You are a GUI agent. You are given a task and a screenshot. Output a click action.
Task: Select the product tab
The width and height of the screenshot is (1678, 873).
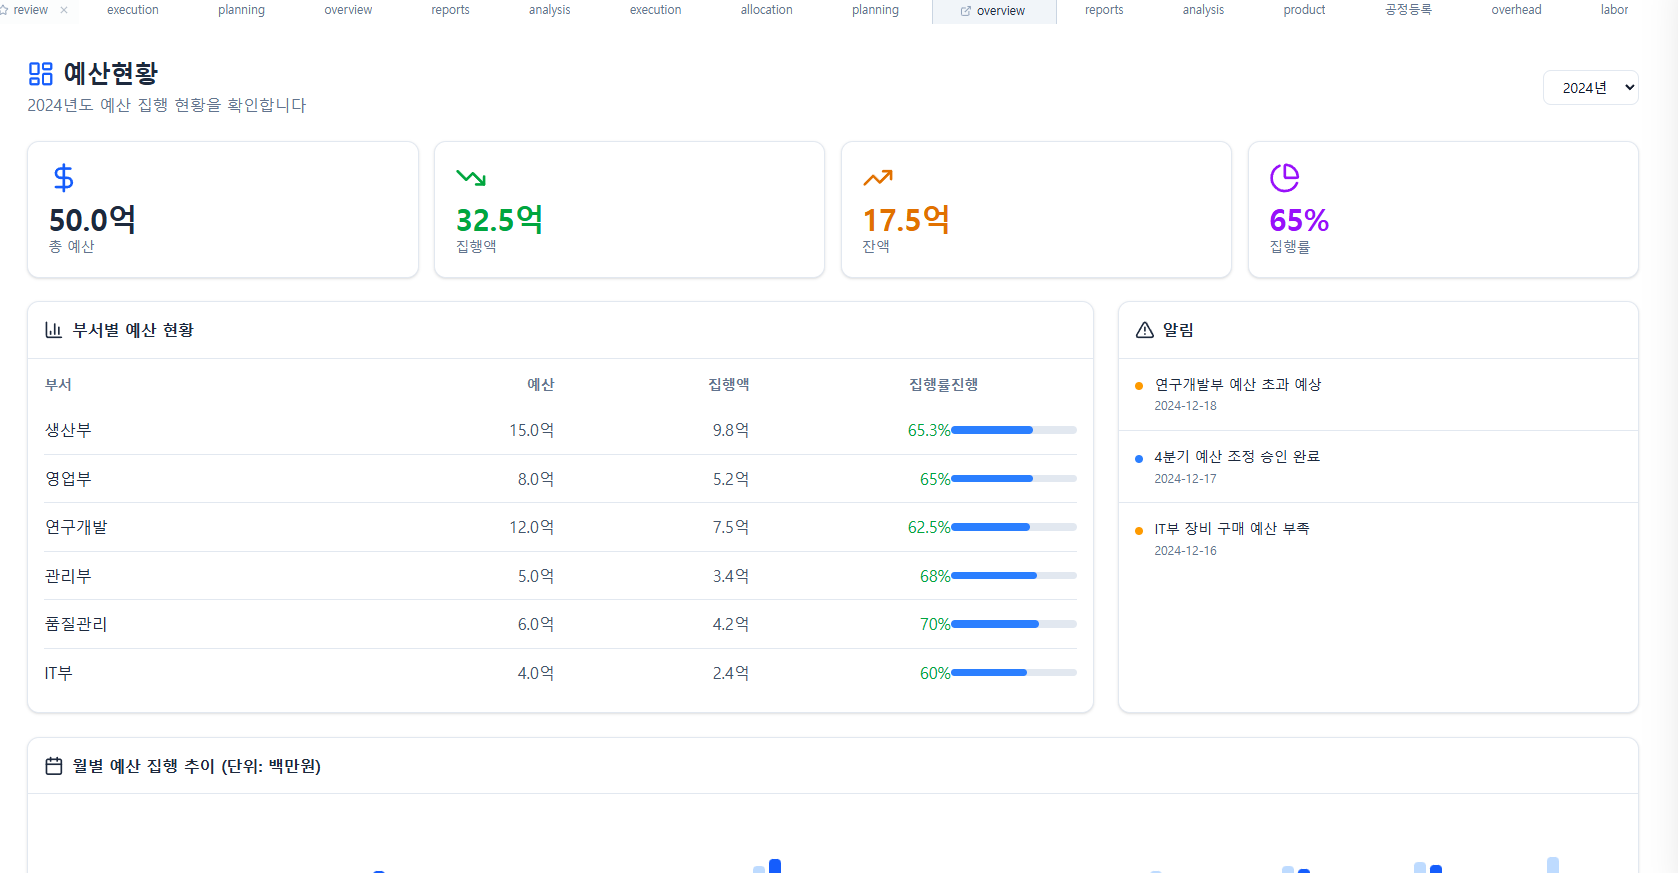coord(1304,10)
